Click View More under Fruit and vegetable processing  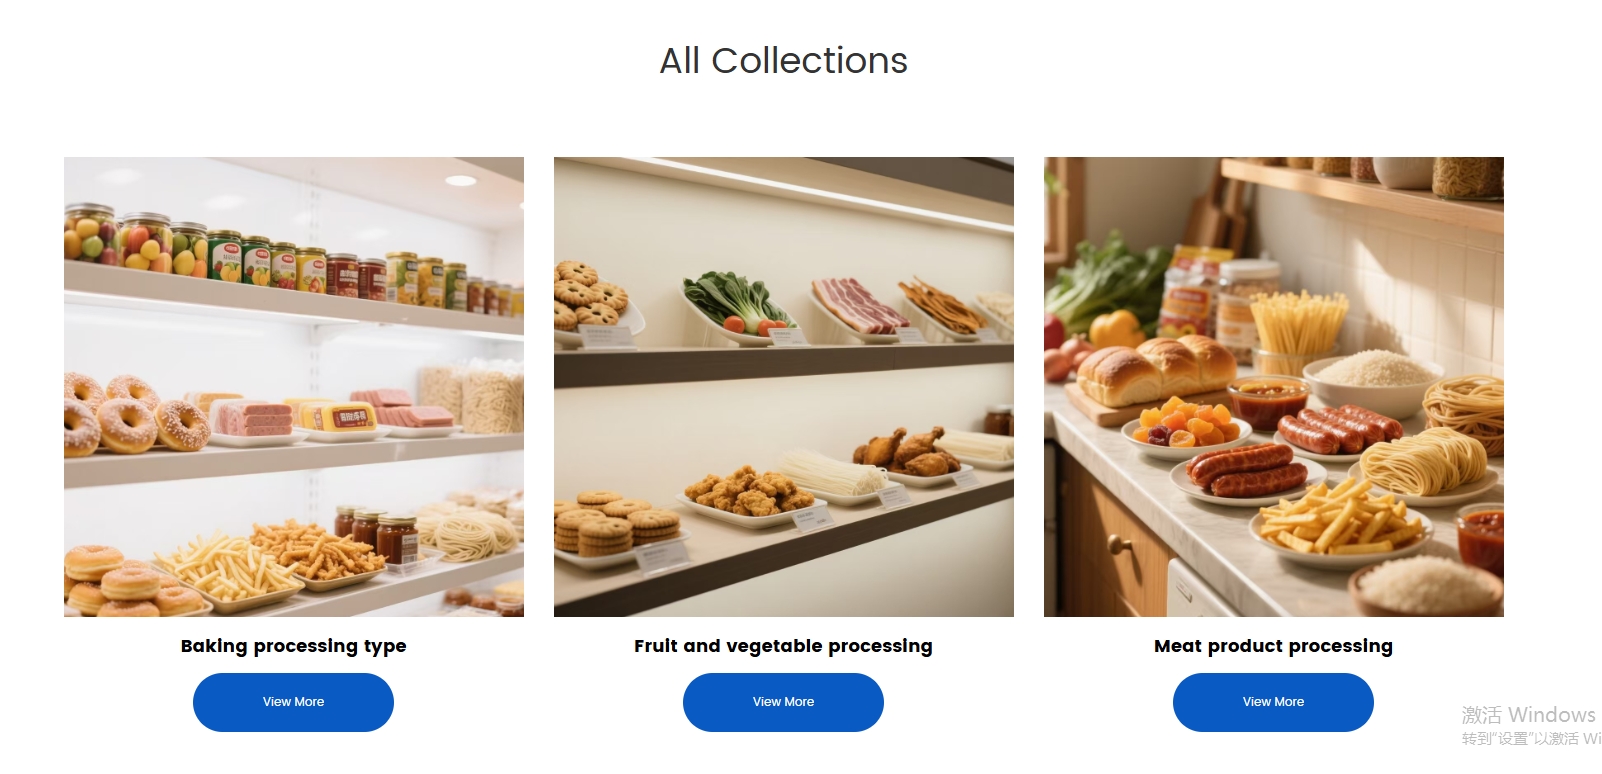pos(783,702)
